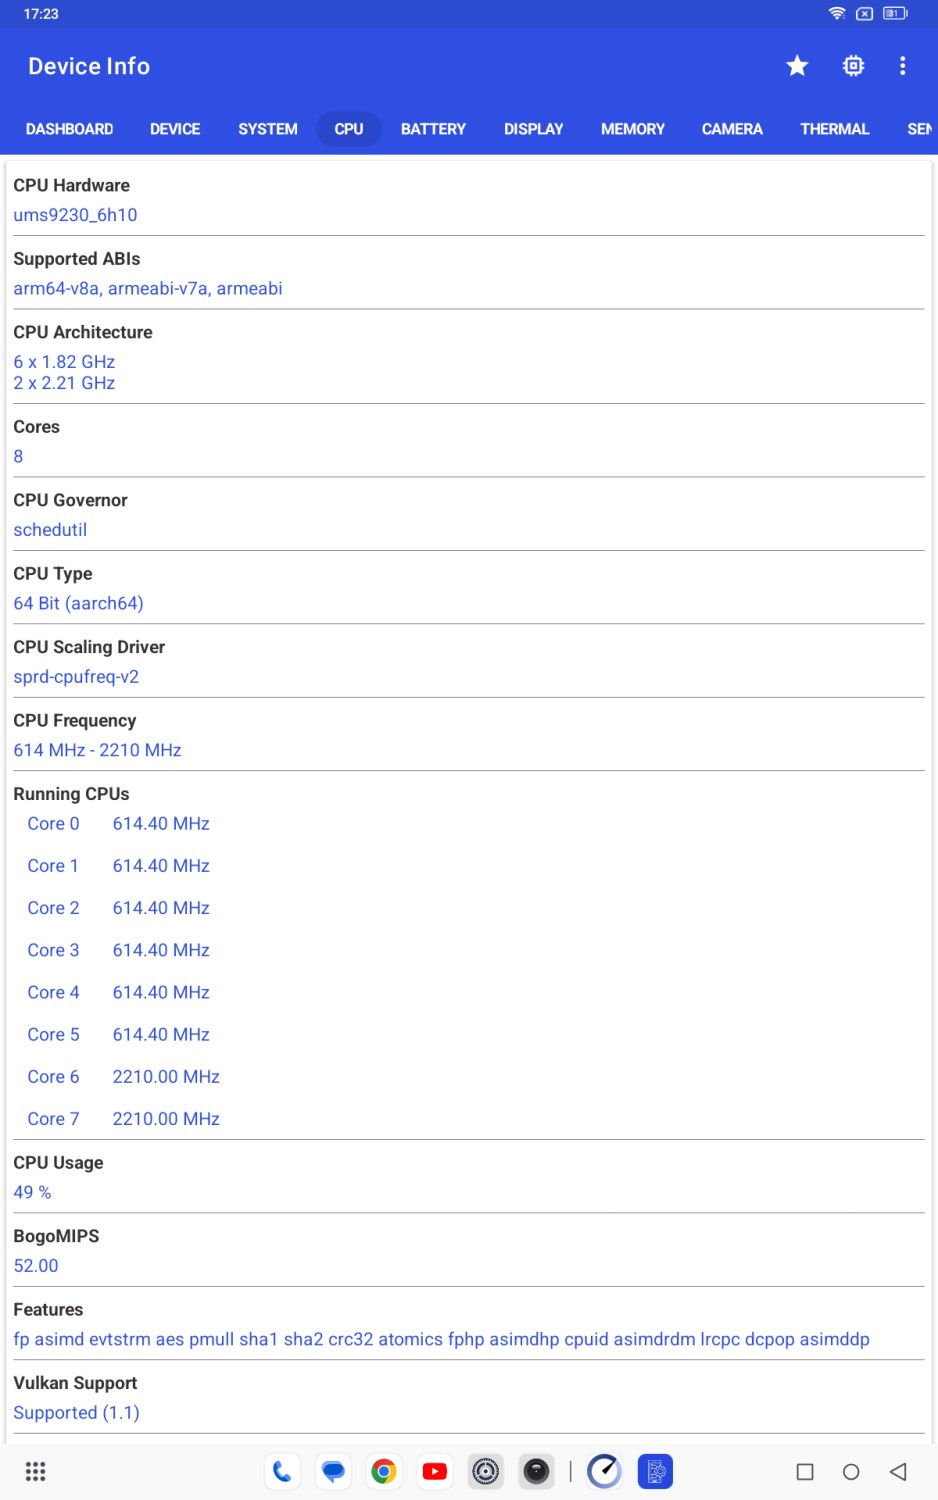Tap the Core 4 row
This screenshot has height=1500, width=938.
pos(118,992)
